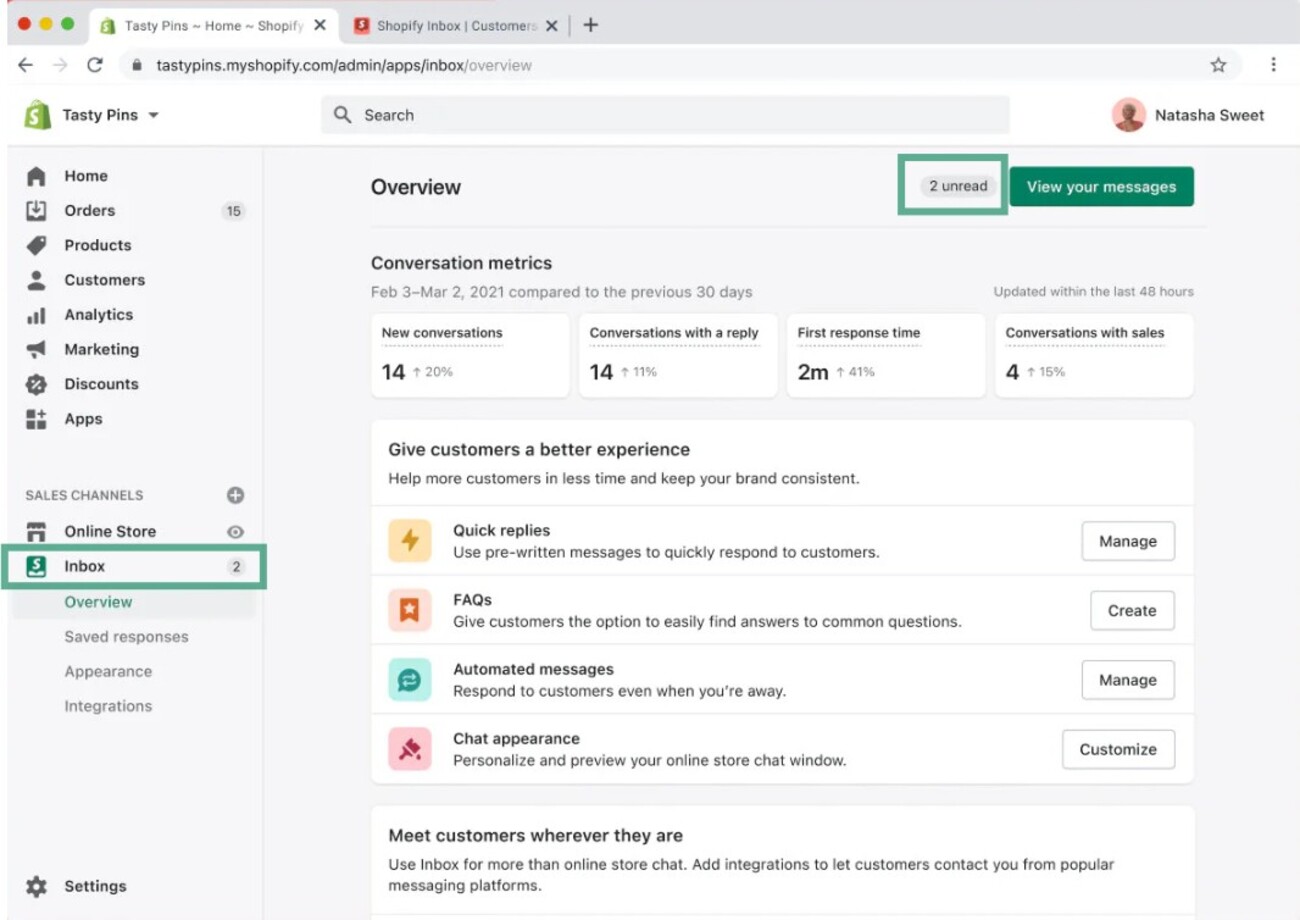Click the plus icon beside Sales Channels
Image resolution: width=1300 pixels, height=920 pixels.
pos(234,495)
